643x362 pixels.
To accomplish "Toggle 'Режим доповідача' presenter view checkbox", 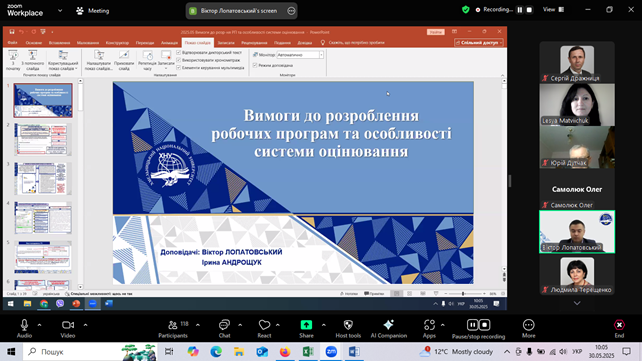I will (255, 65).
